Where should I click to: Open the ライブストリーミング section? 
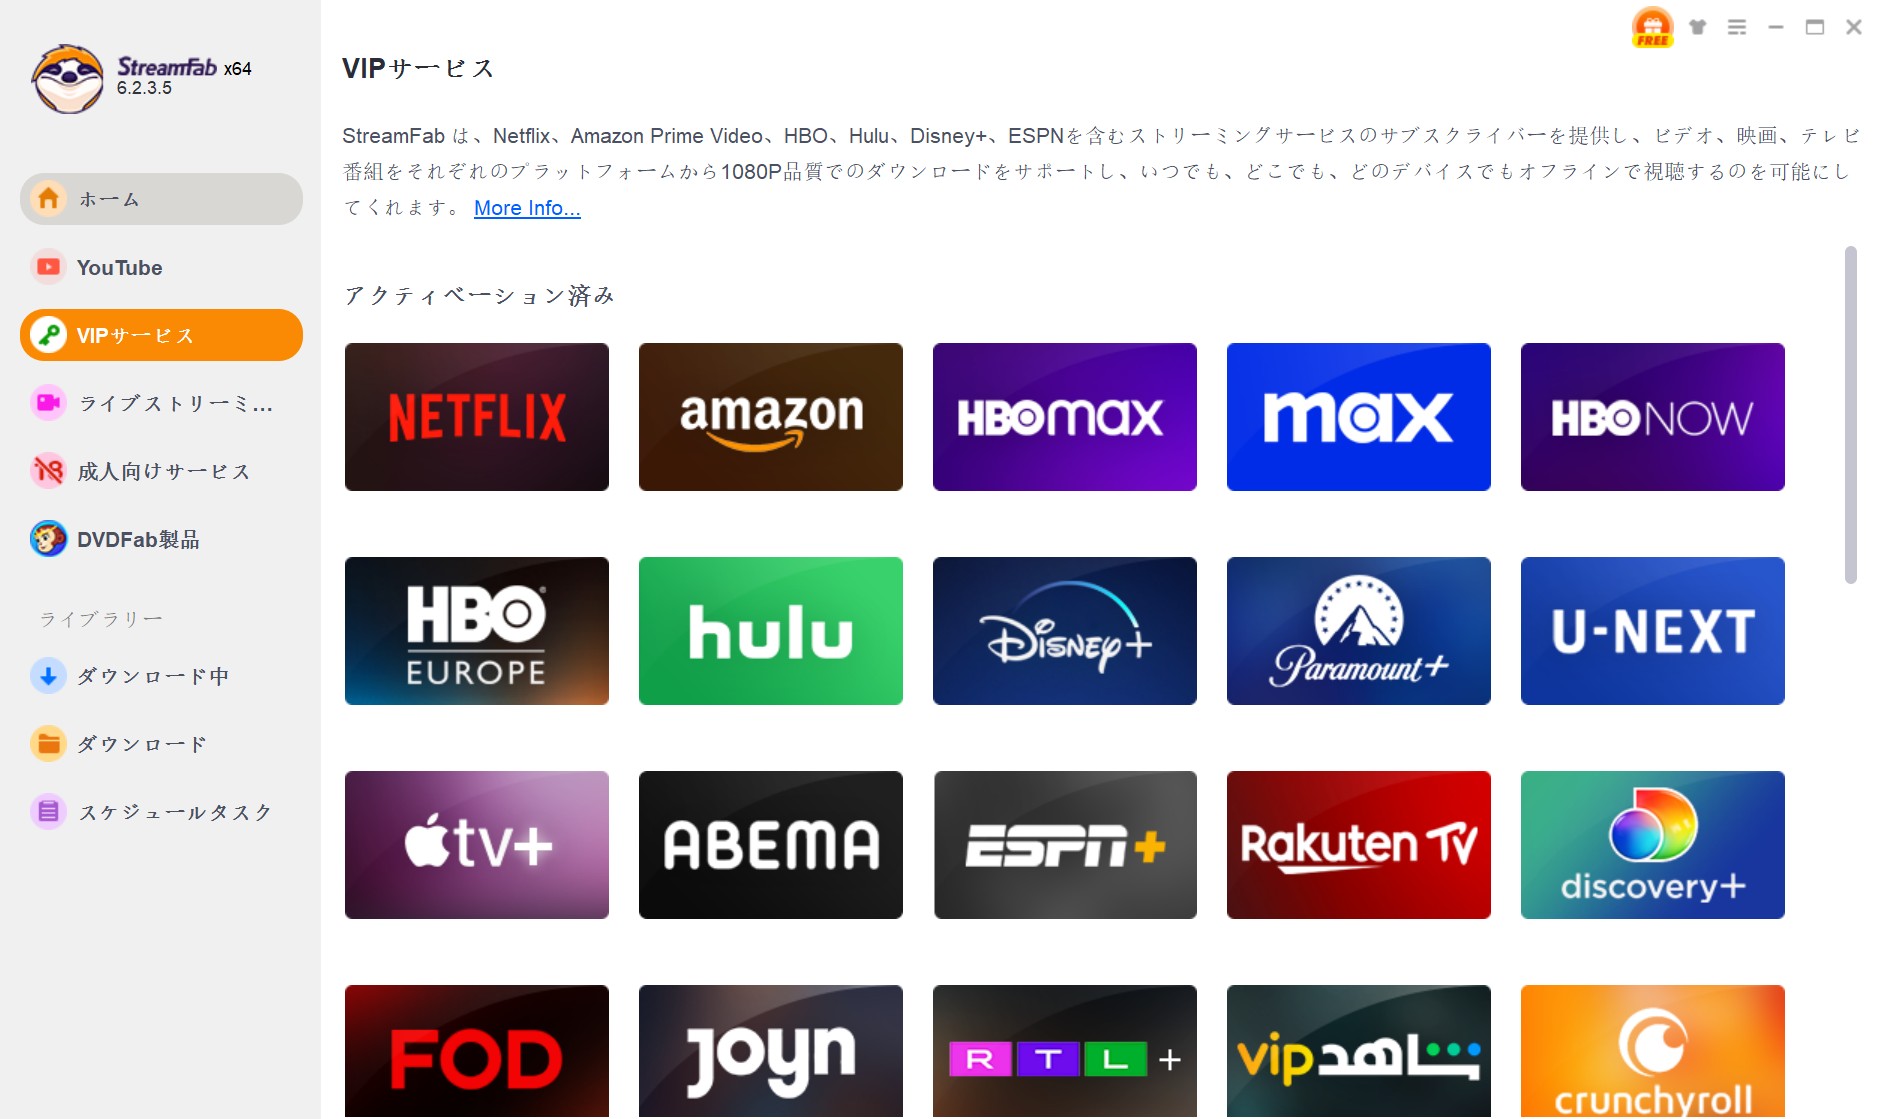click(160, 404)
